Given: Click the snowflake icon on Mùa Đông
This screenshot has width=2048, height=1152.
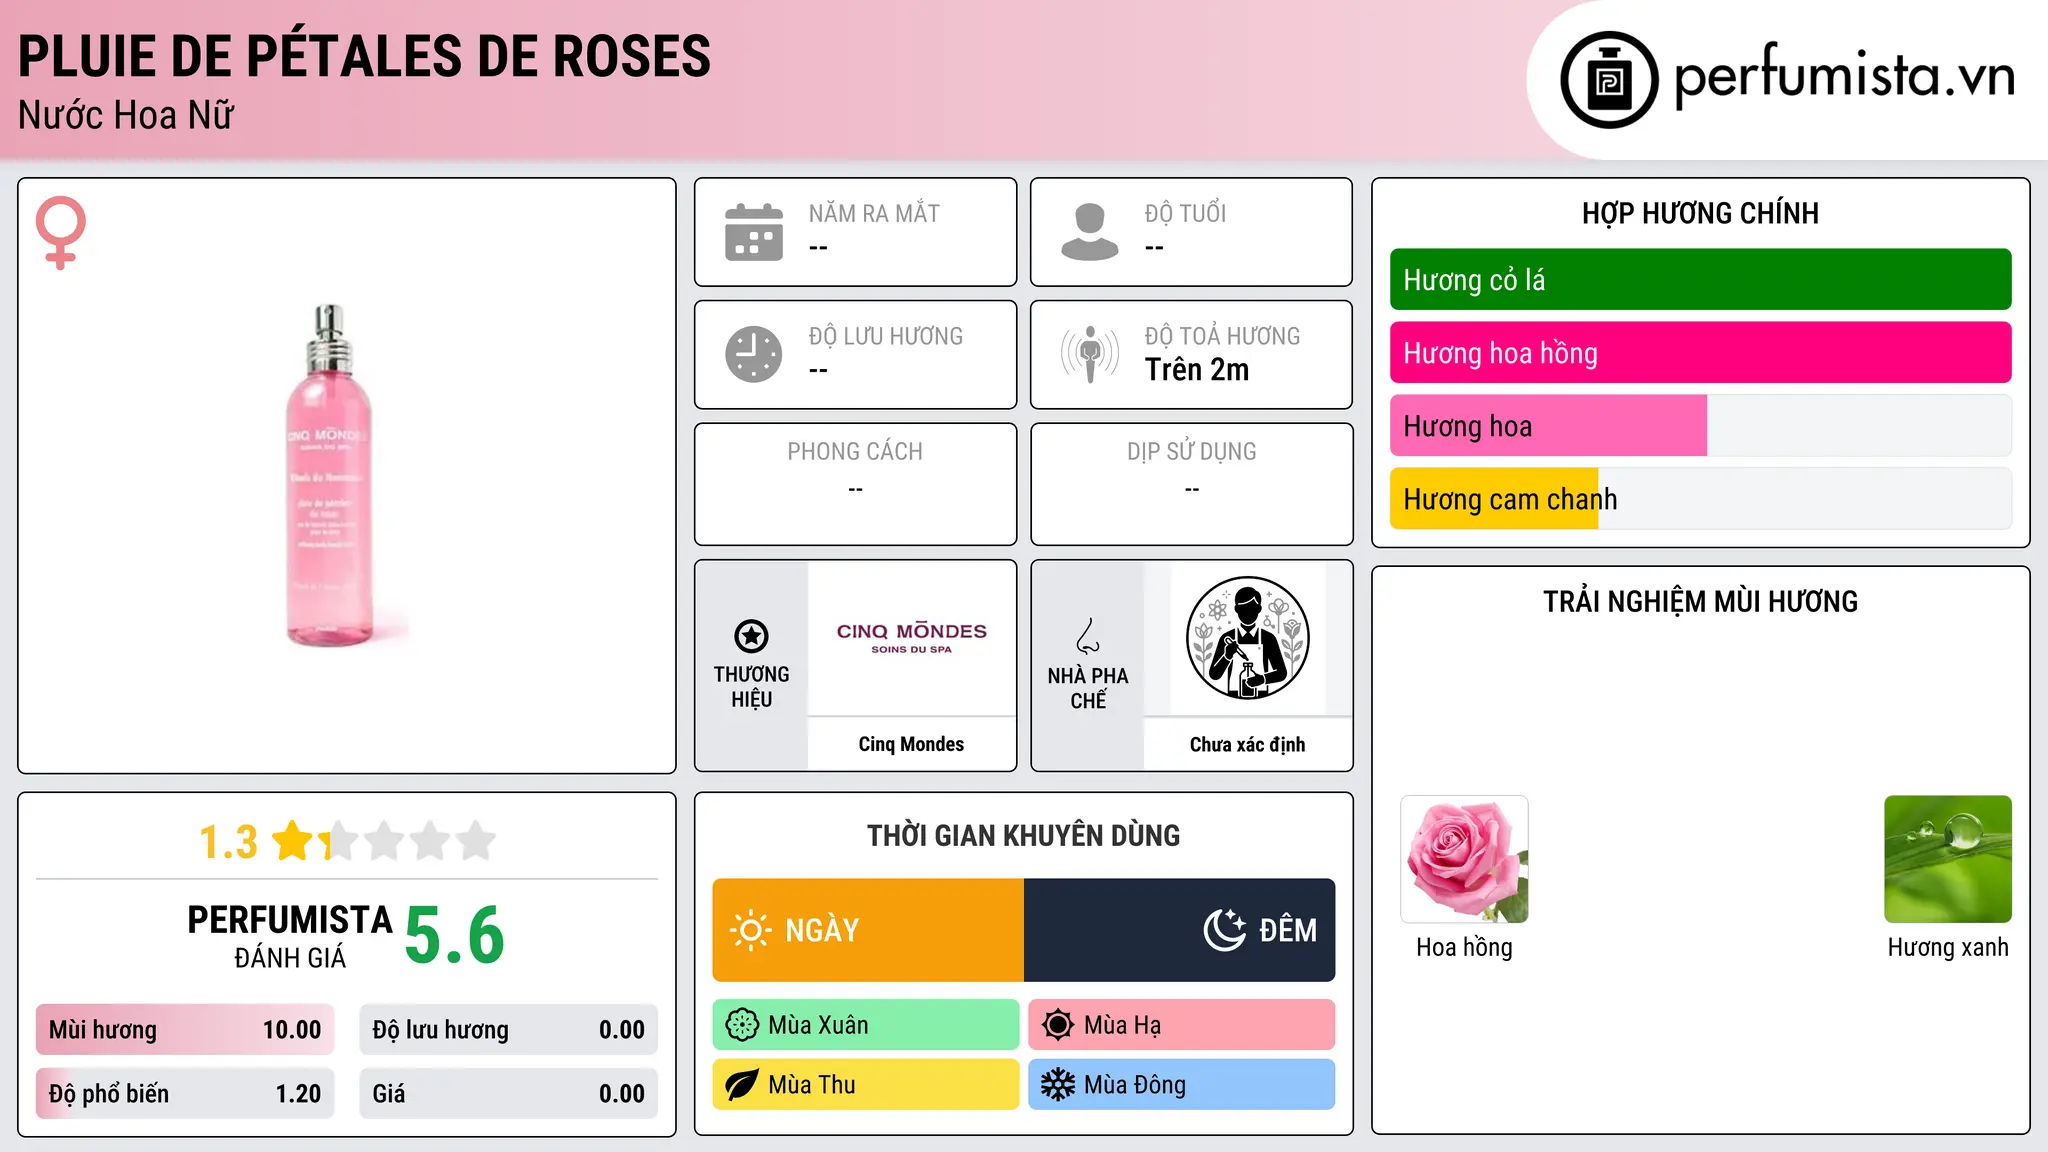Looking at the screenshot, I should click(x=1057, y=1085).
